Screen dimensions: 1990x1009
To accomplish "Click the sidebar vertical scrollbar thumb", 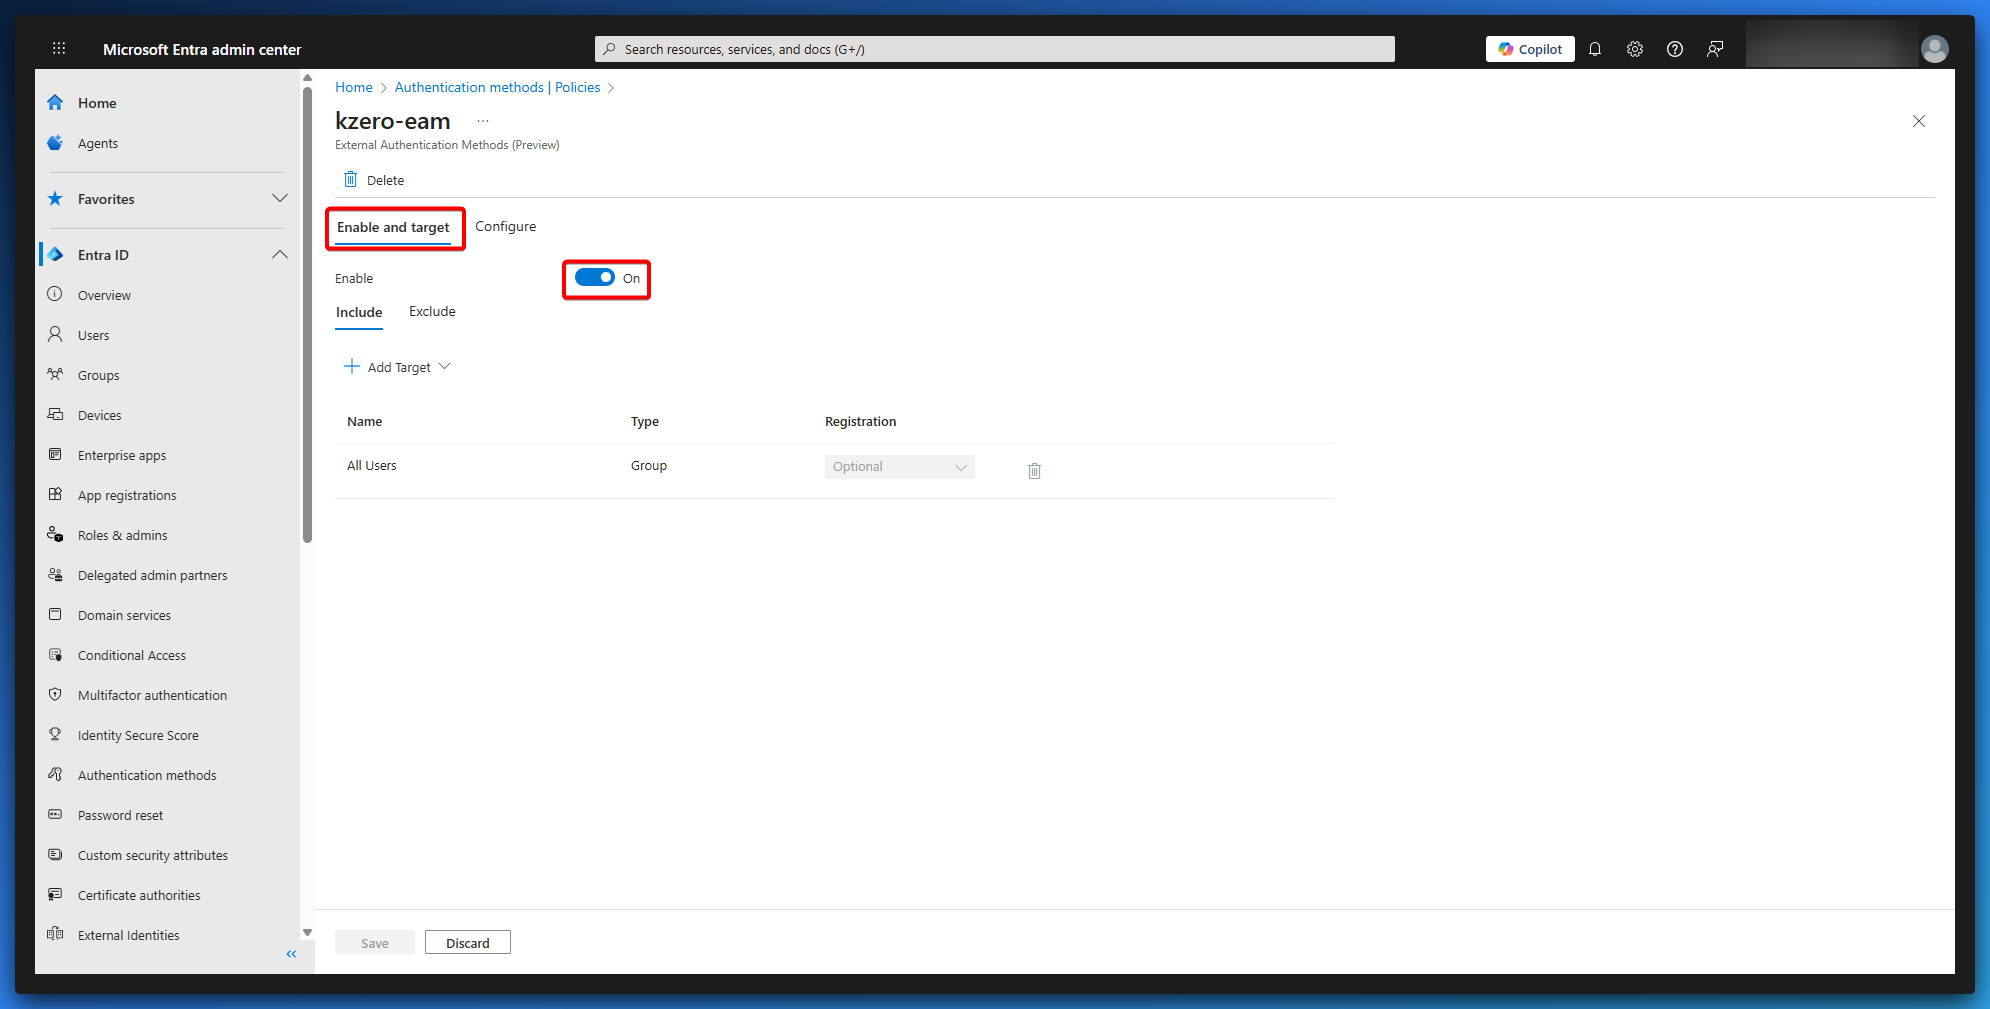I will pos(307,315).
